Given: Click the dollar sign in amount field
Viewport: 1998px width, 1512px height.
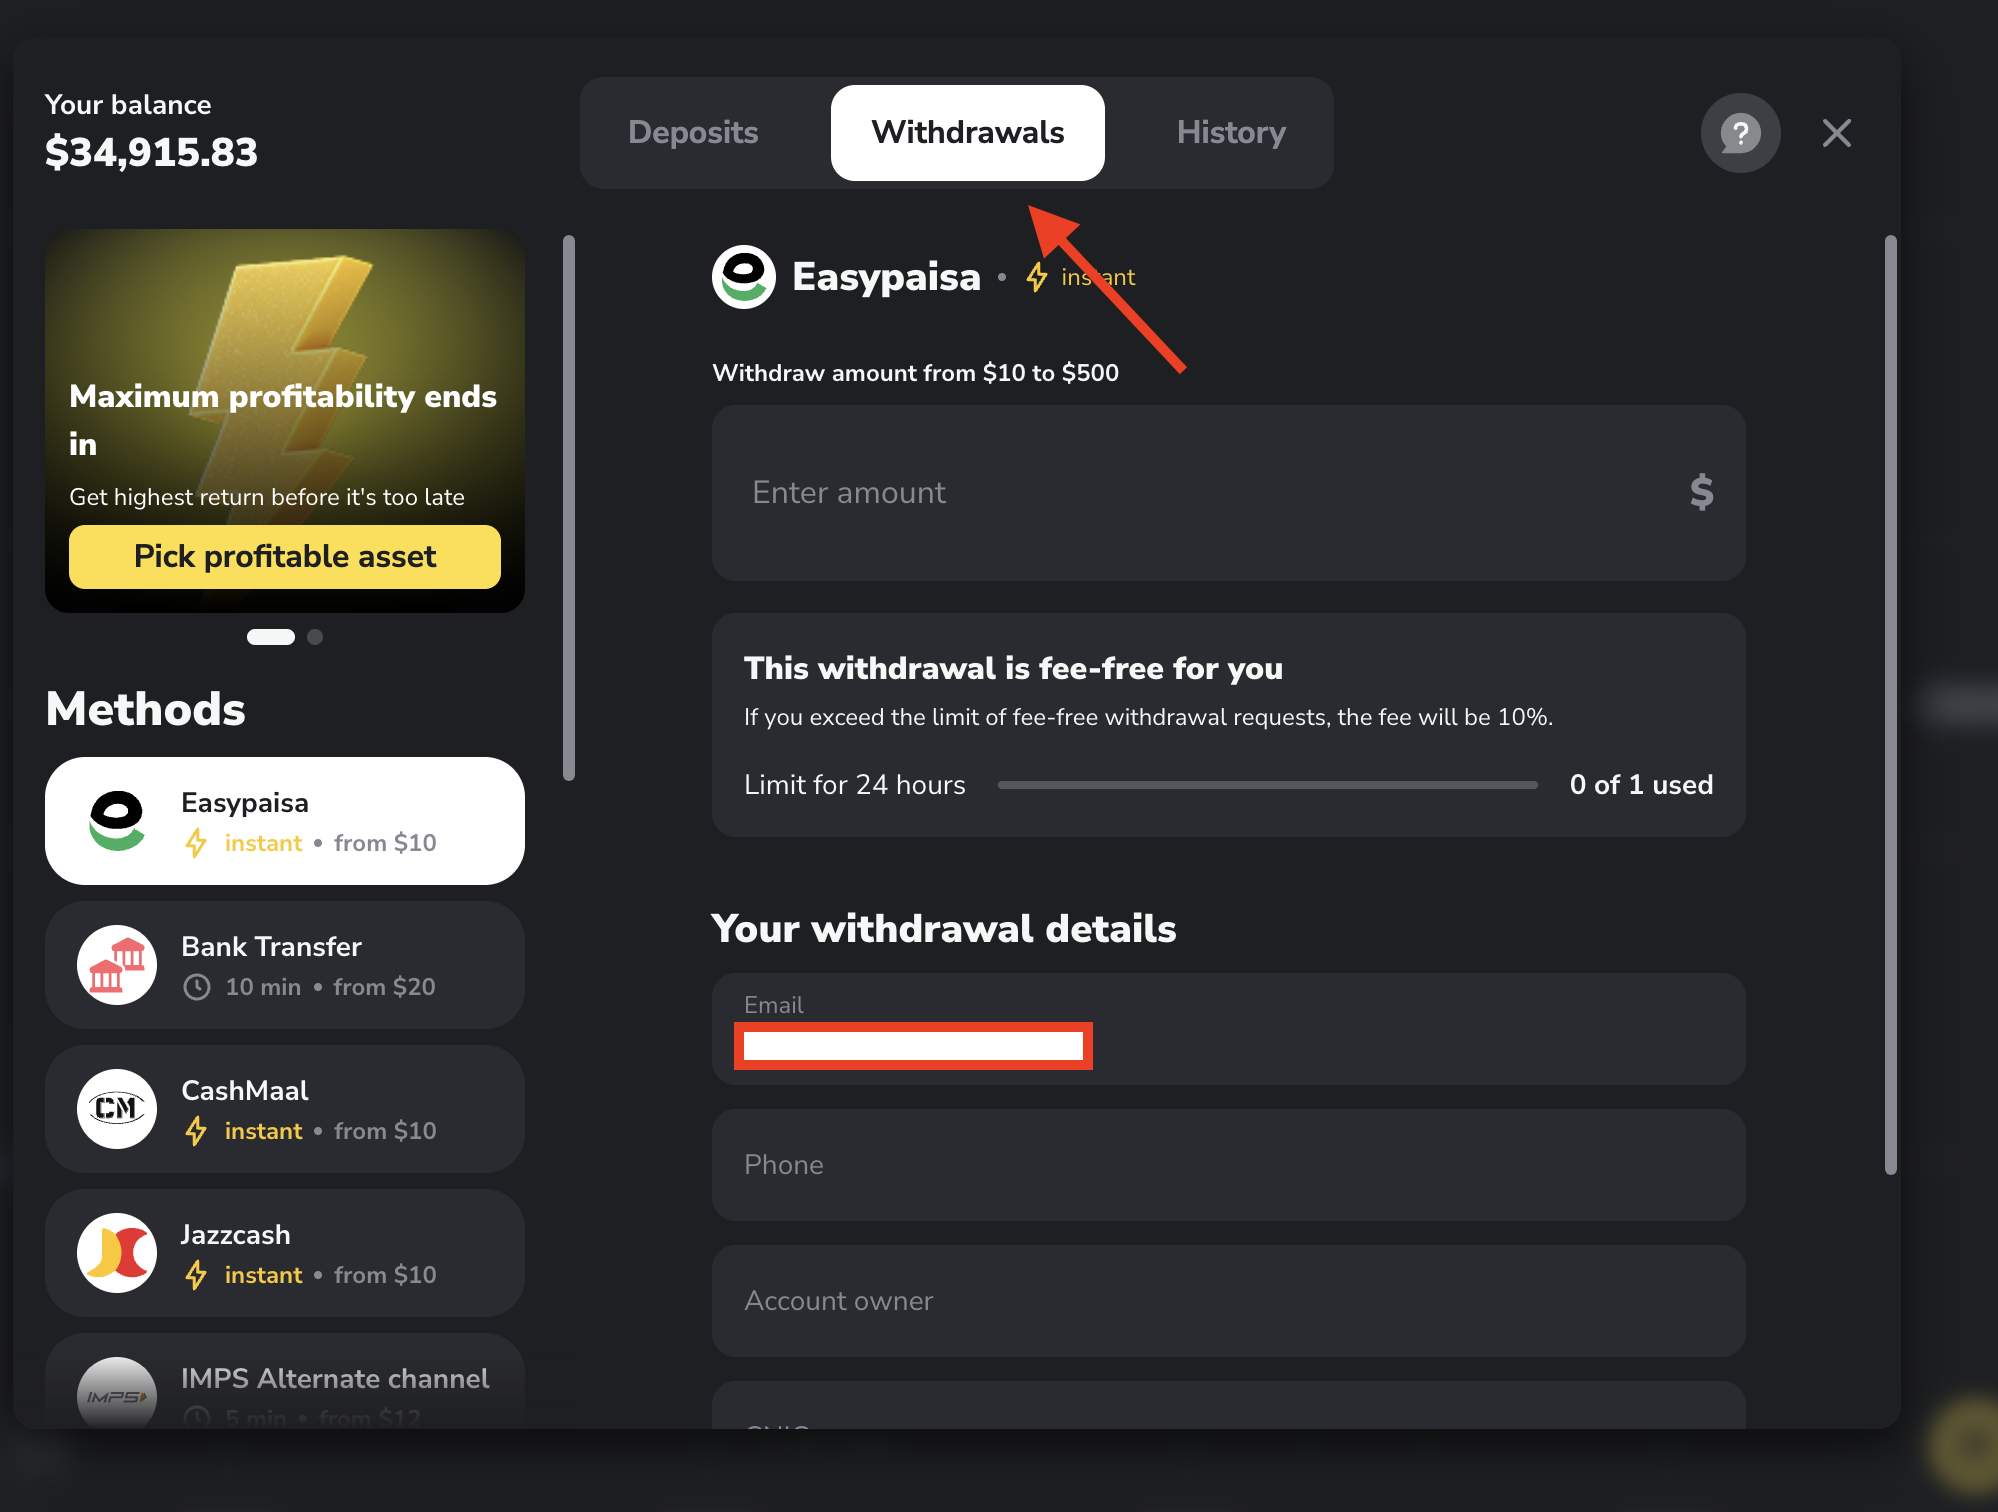Looking at the screenshot, I should click(1701, 493).
